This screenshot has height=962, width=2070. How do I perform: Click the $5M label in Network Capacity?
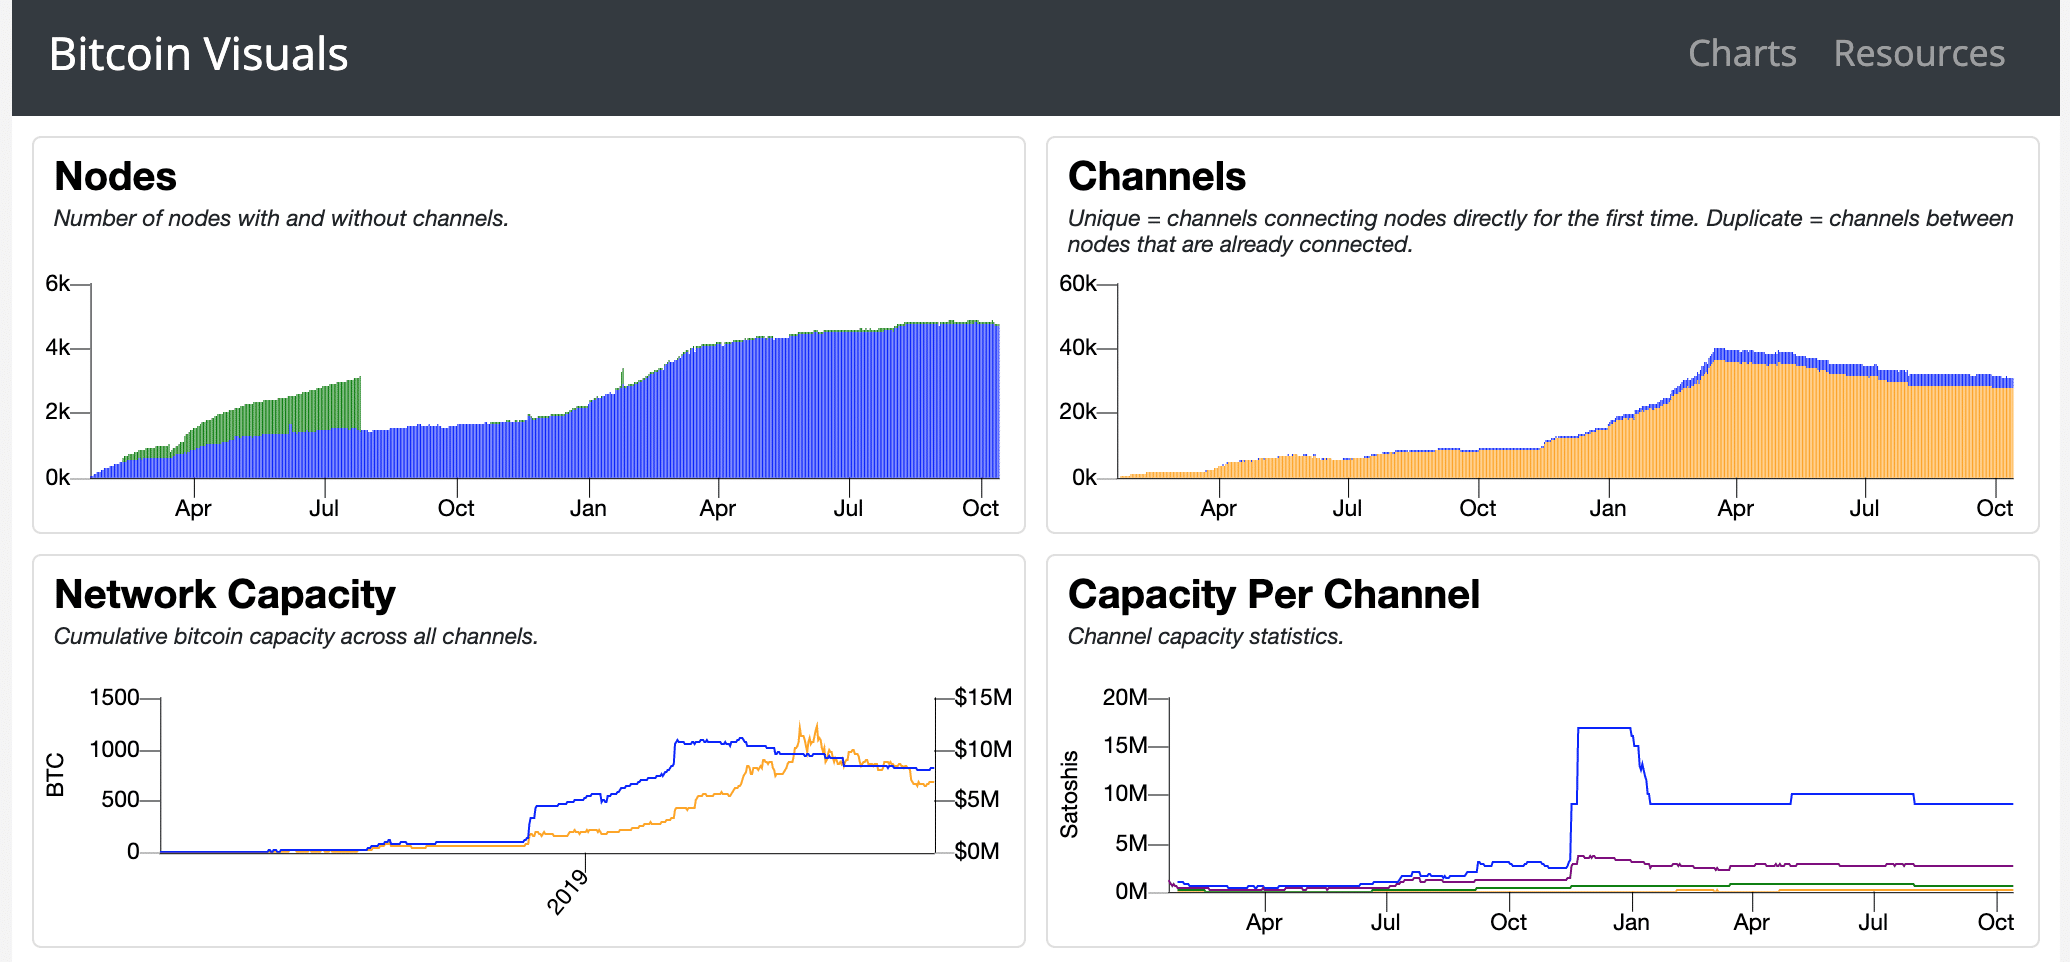(976, 799)
